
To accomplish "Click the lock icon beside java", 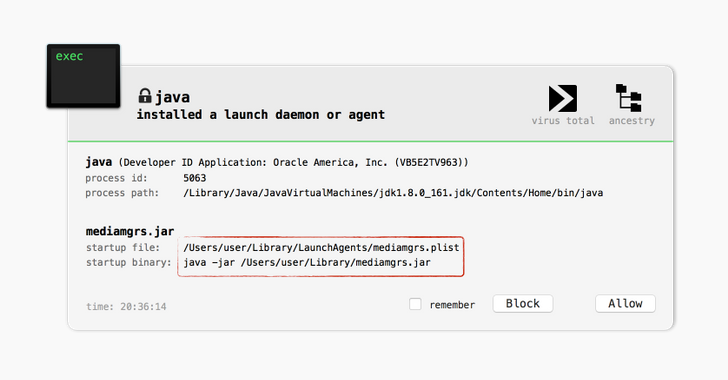I will (x=145, y=96).
